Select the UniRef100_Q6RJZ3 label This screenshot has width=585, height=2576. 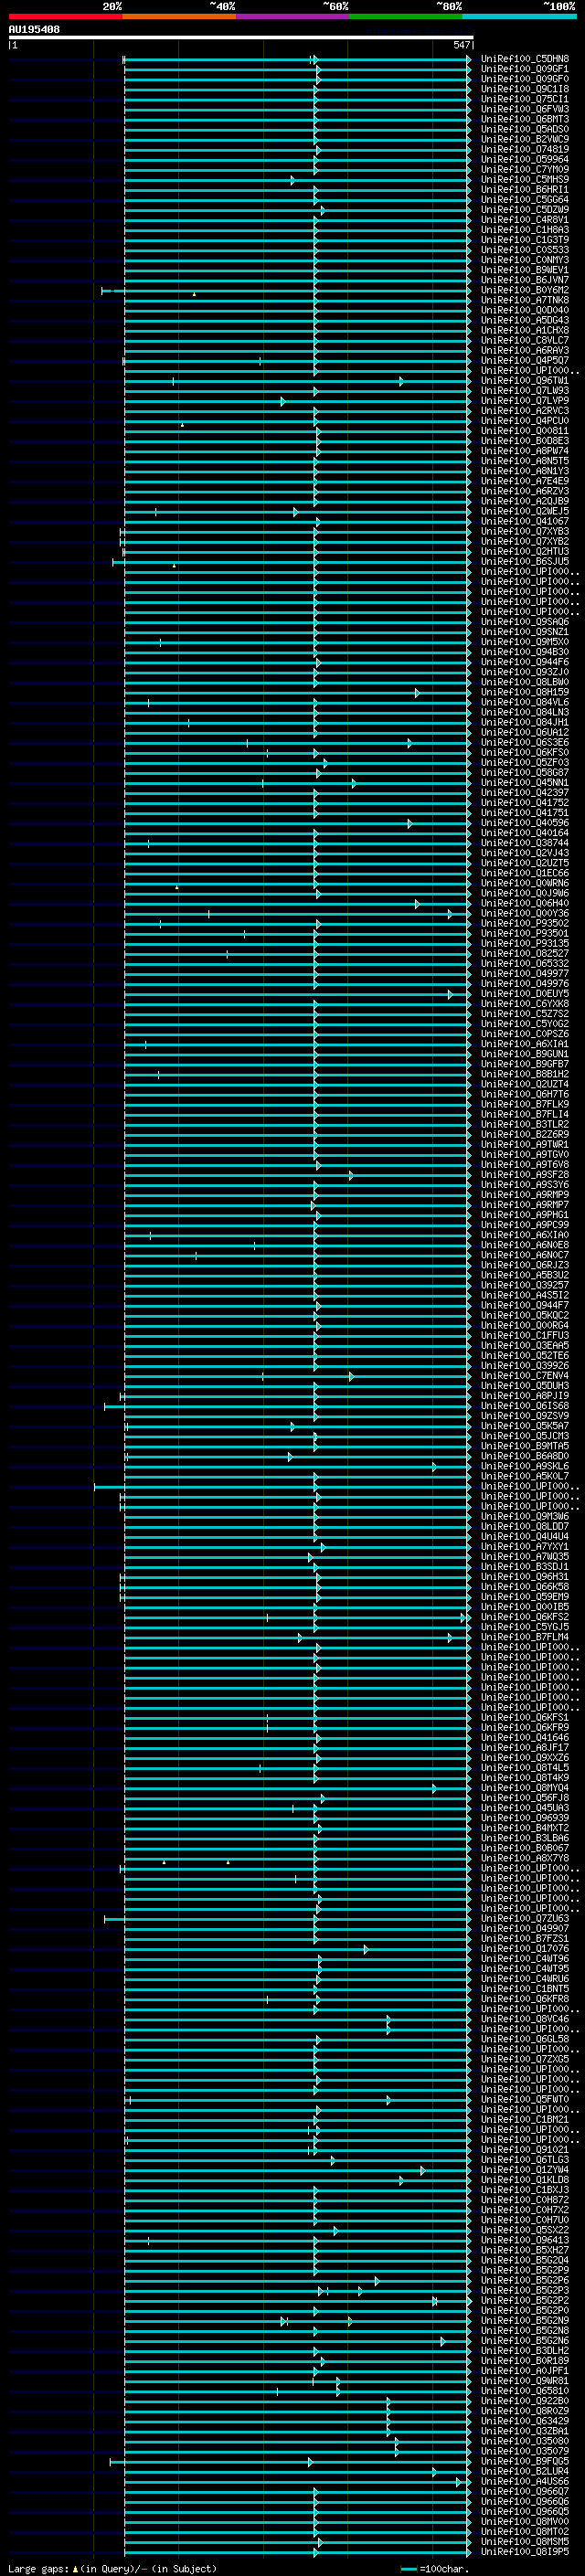(x=525, y=1265)
